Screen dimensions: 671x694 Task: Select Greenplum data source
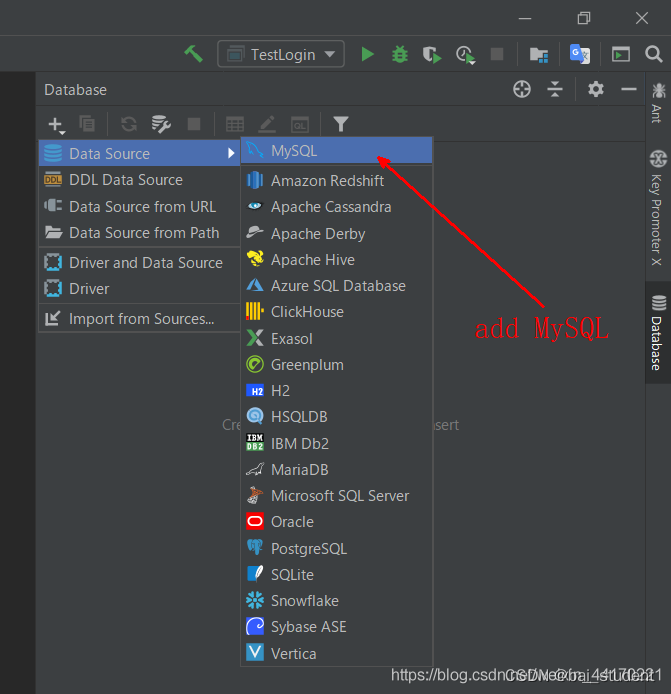click(336, 364)
